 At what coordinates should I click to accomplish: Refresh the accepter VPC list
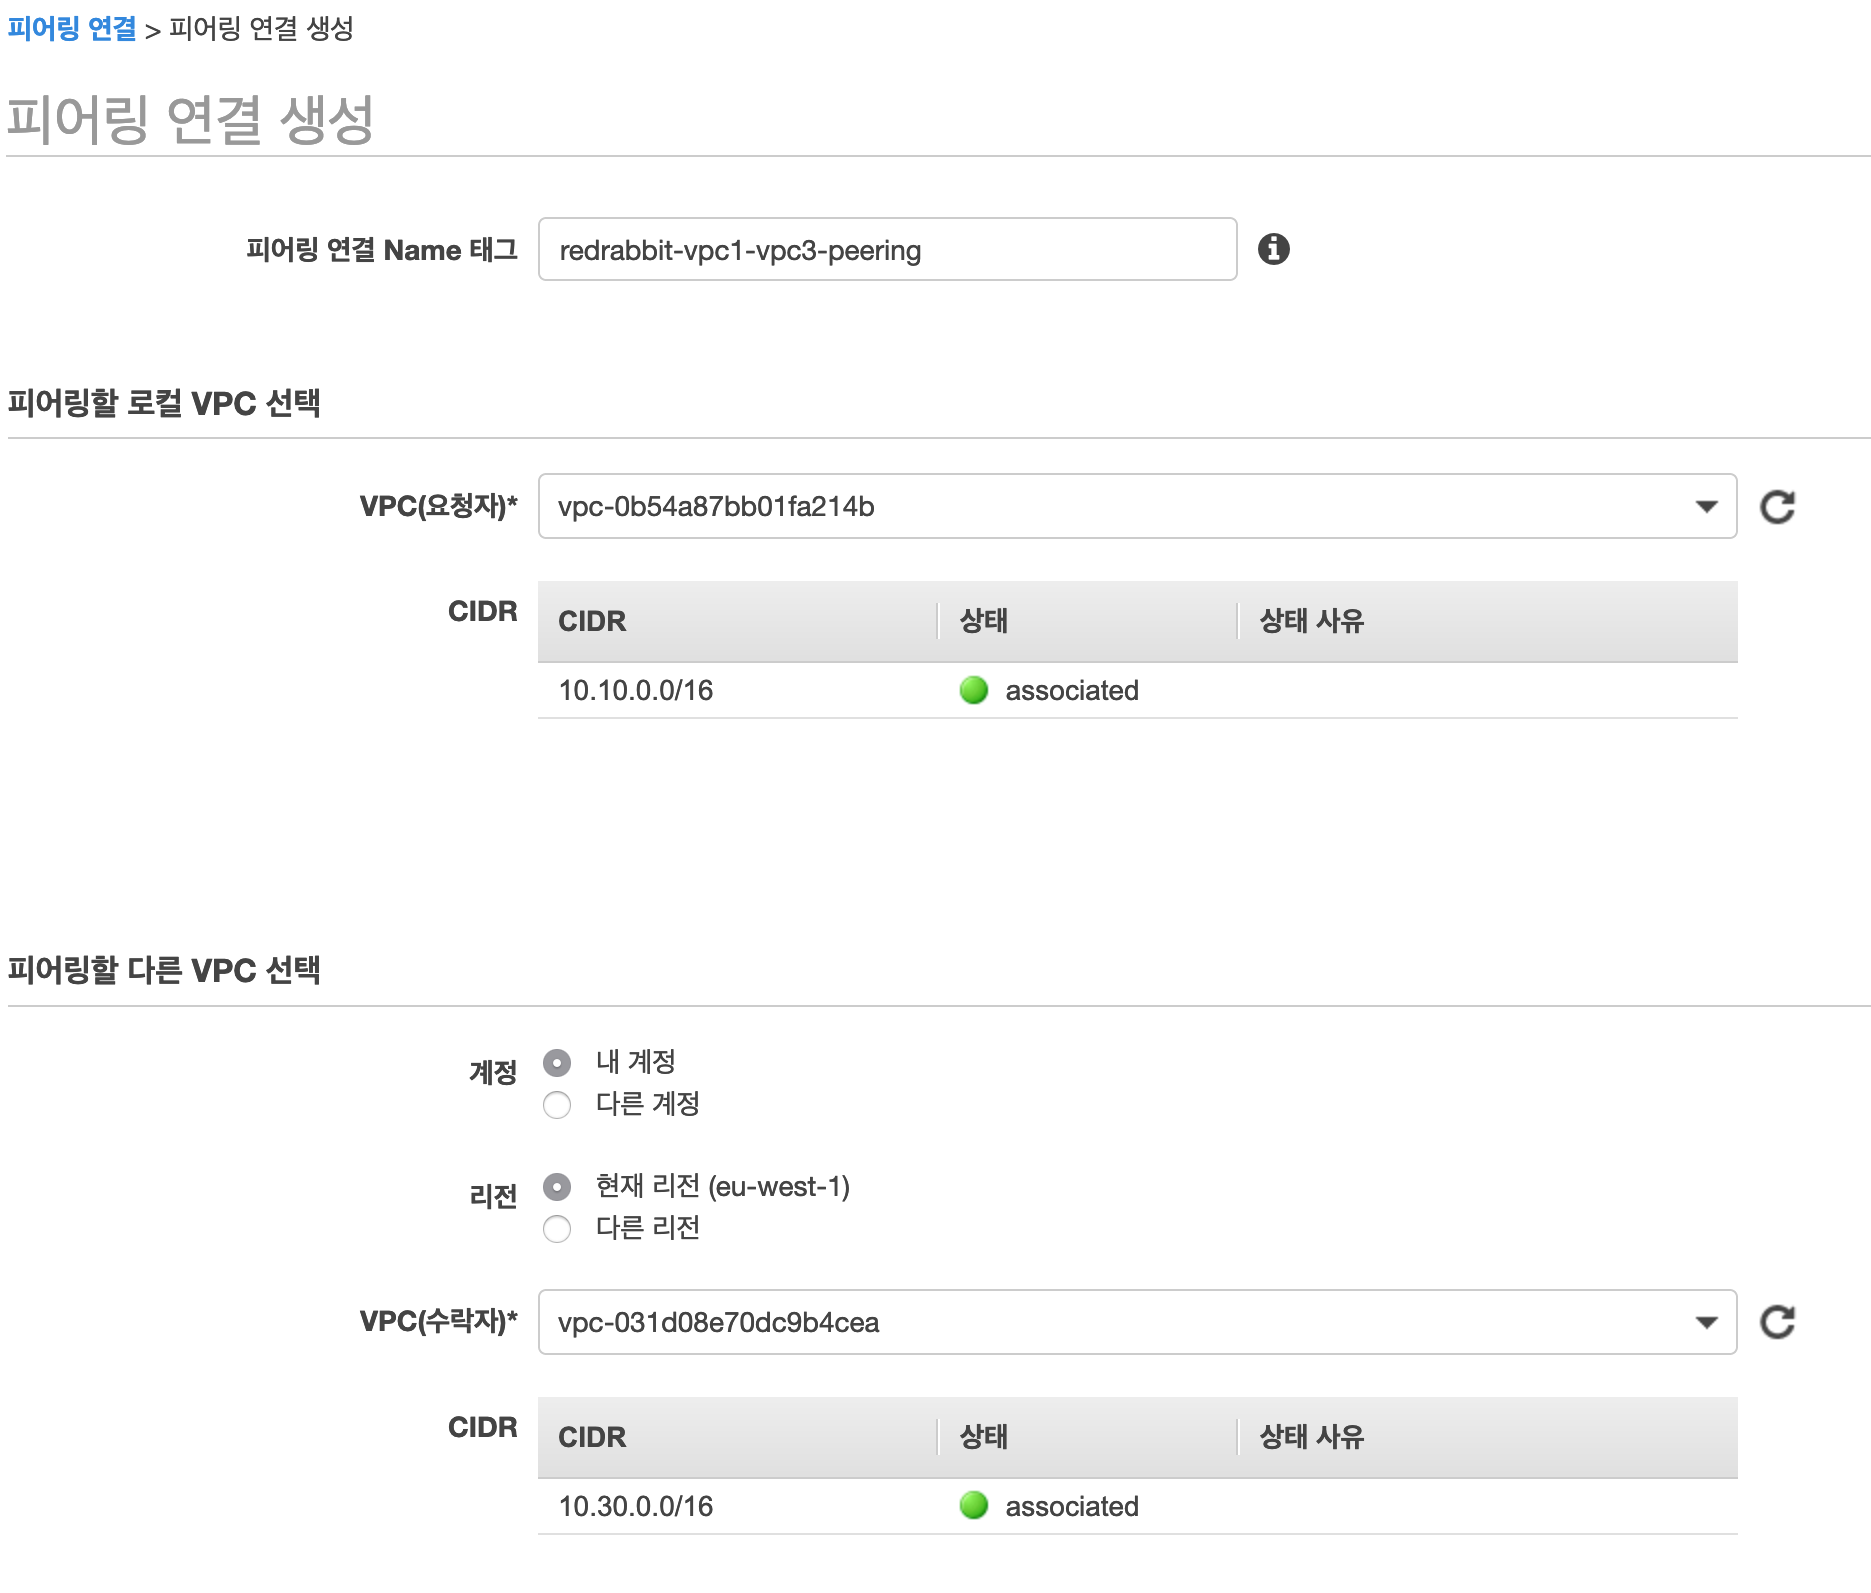1777,1322
